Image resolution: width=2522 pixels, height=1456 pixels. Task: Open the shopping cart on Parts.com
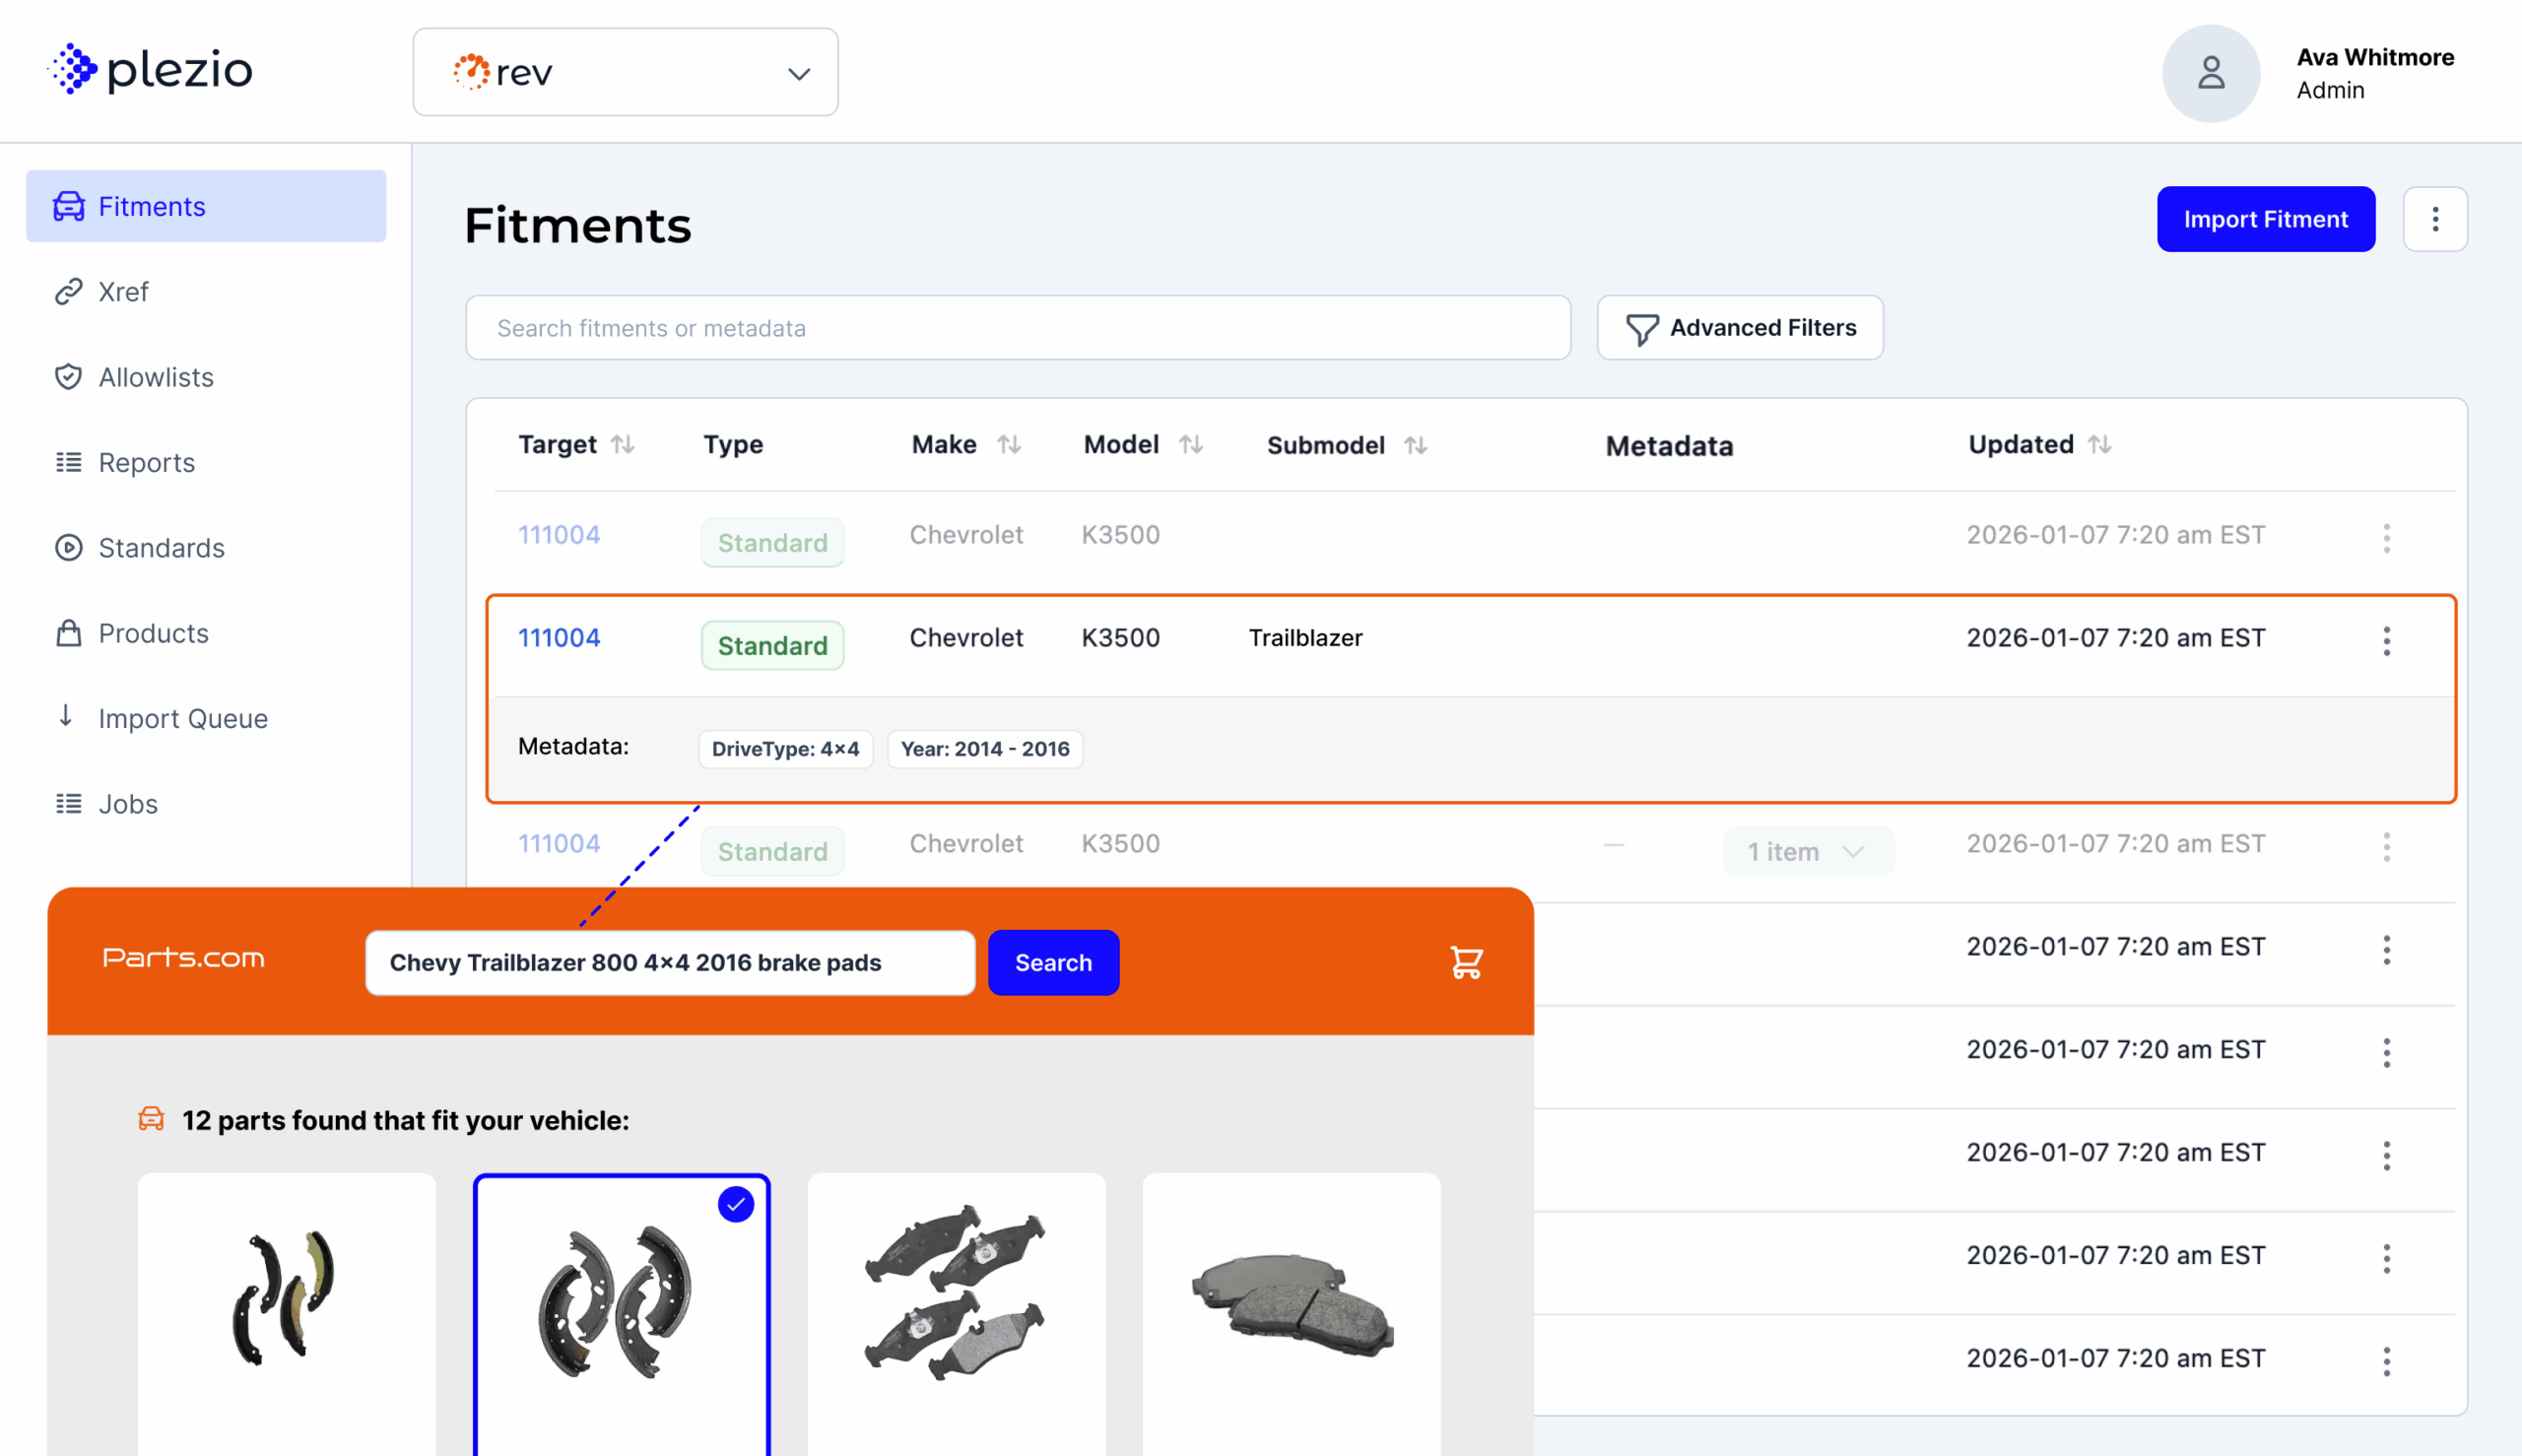click(1465, 962)
